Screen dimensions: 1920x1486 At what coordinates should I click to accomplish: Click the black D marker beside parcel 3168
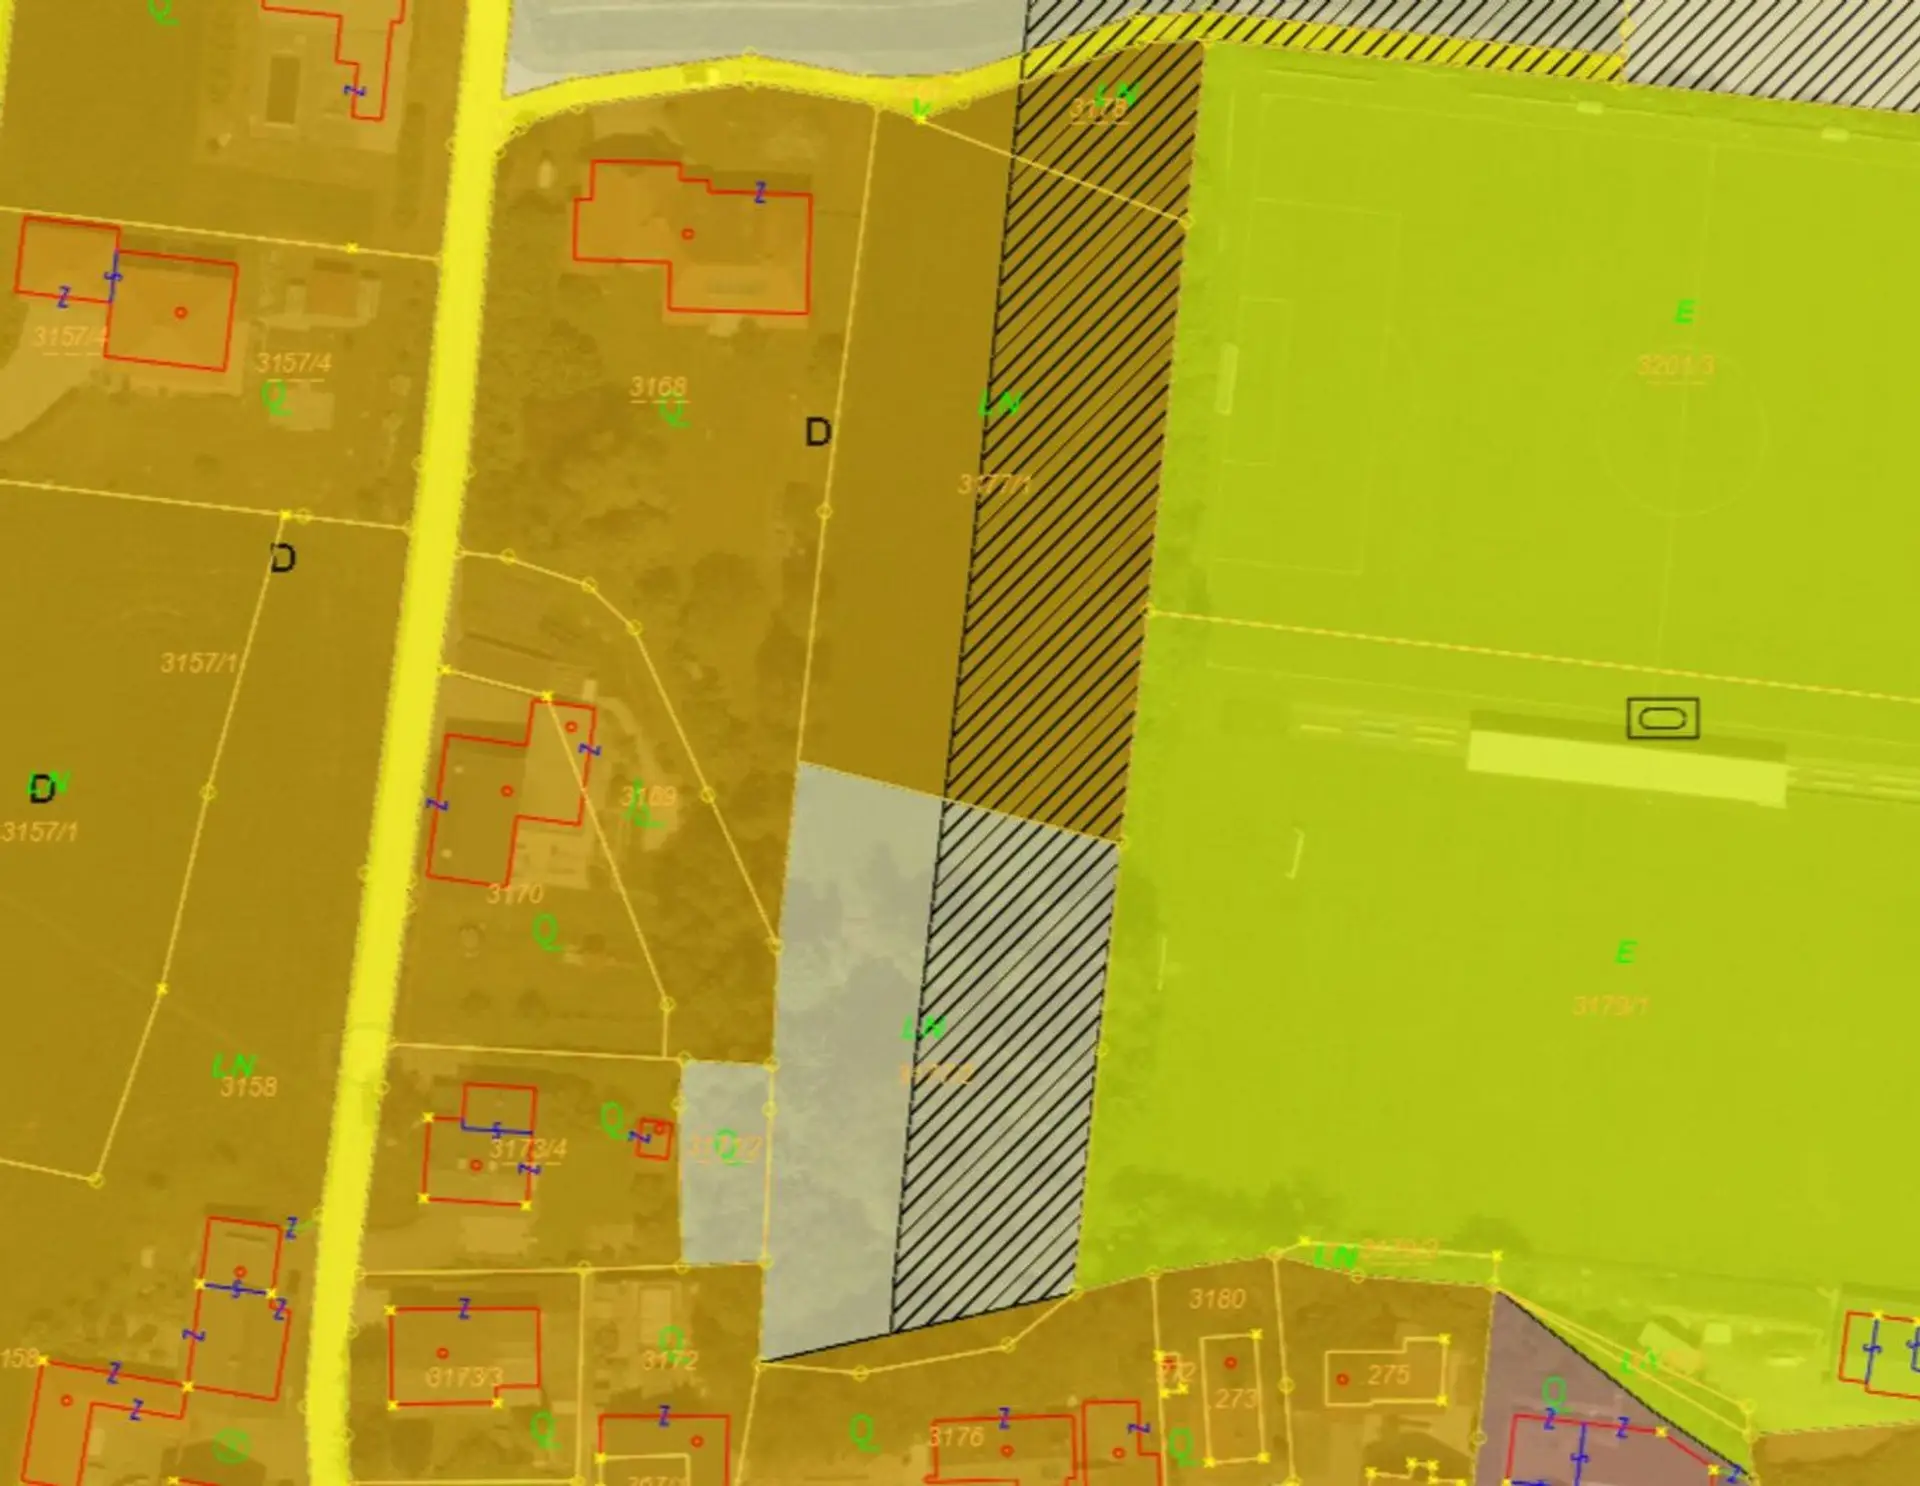pos(817,433)
